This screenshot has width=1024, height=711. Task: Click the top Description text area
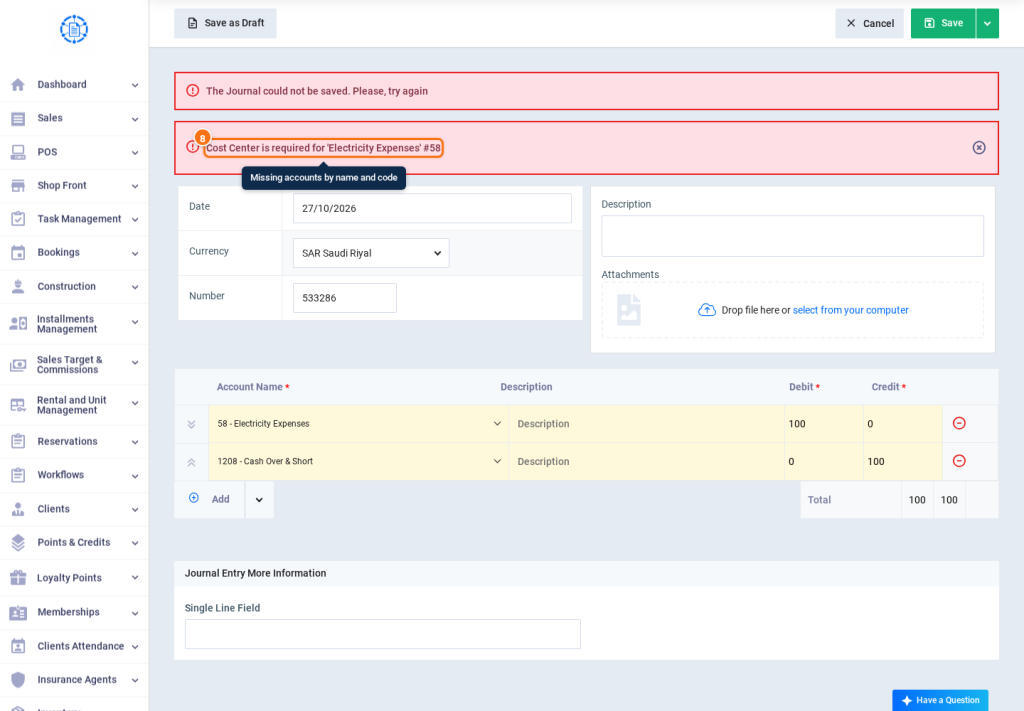point(792,236)
